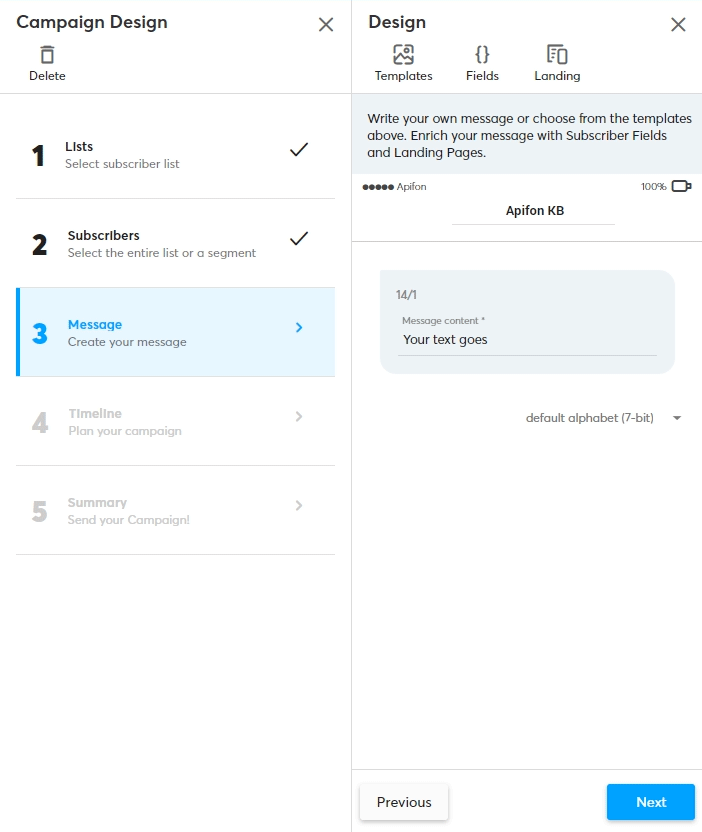The image size is (702, 832).
Task: Click the battery icon in phone preview
Action: pyautogui.click(x=681, y=187)
